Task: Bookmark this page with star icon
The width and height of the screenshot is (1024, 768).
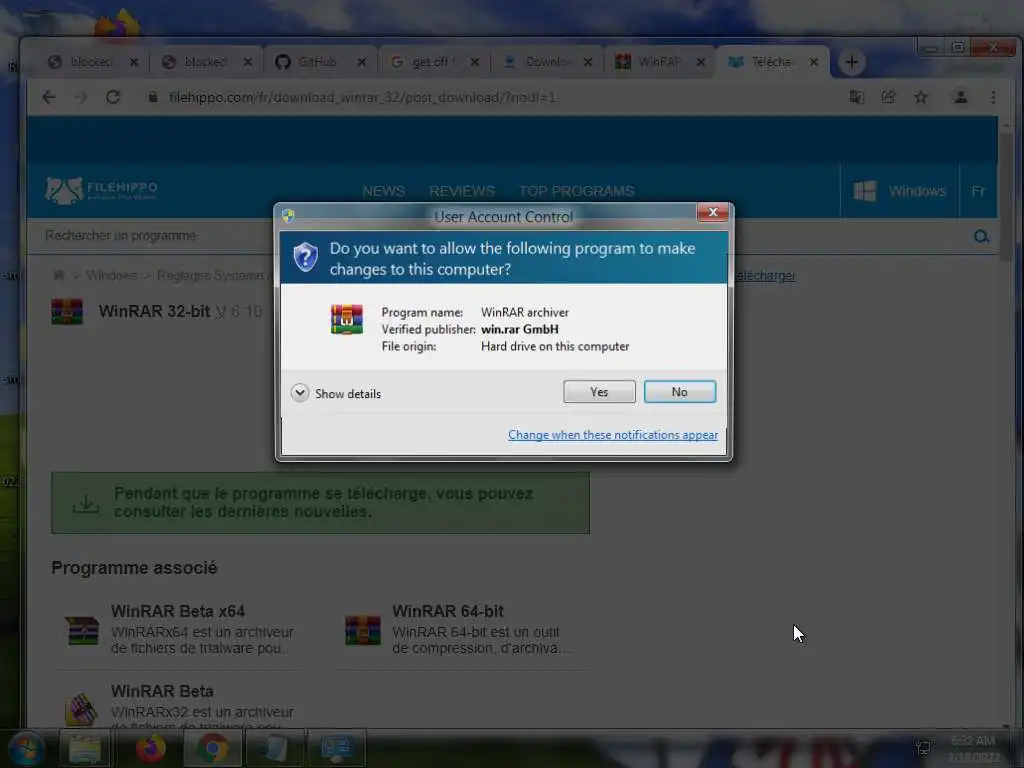Action: tap(921, 97)
